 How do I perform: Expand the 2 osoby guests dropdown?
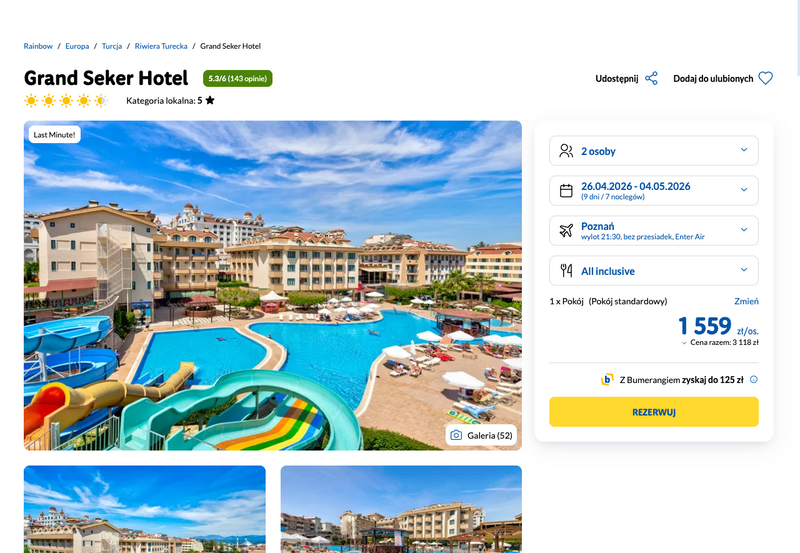tap(654, 150)
